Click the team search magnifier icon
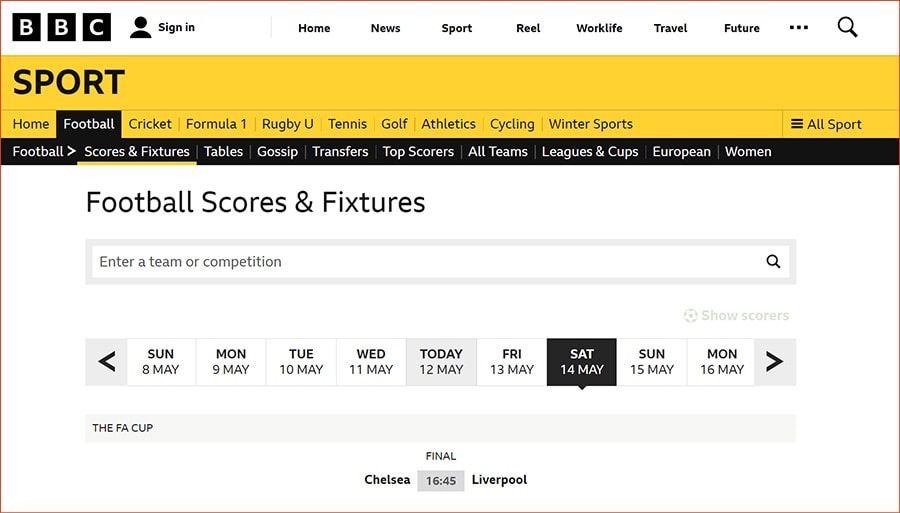This screenshot has width=900, height=513. pos(773,262)
